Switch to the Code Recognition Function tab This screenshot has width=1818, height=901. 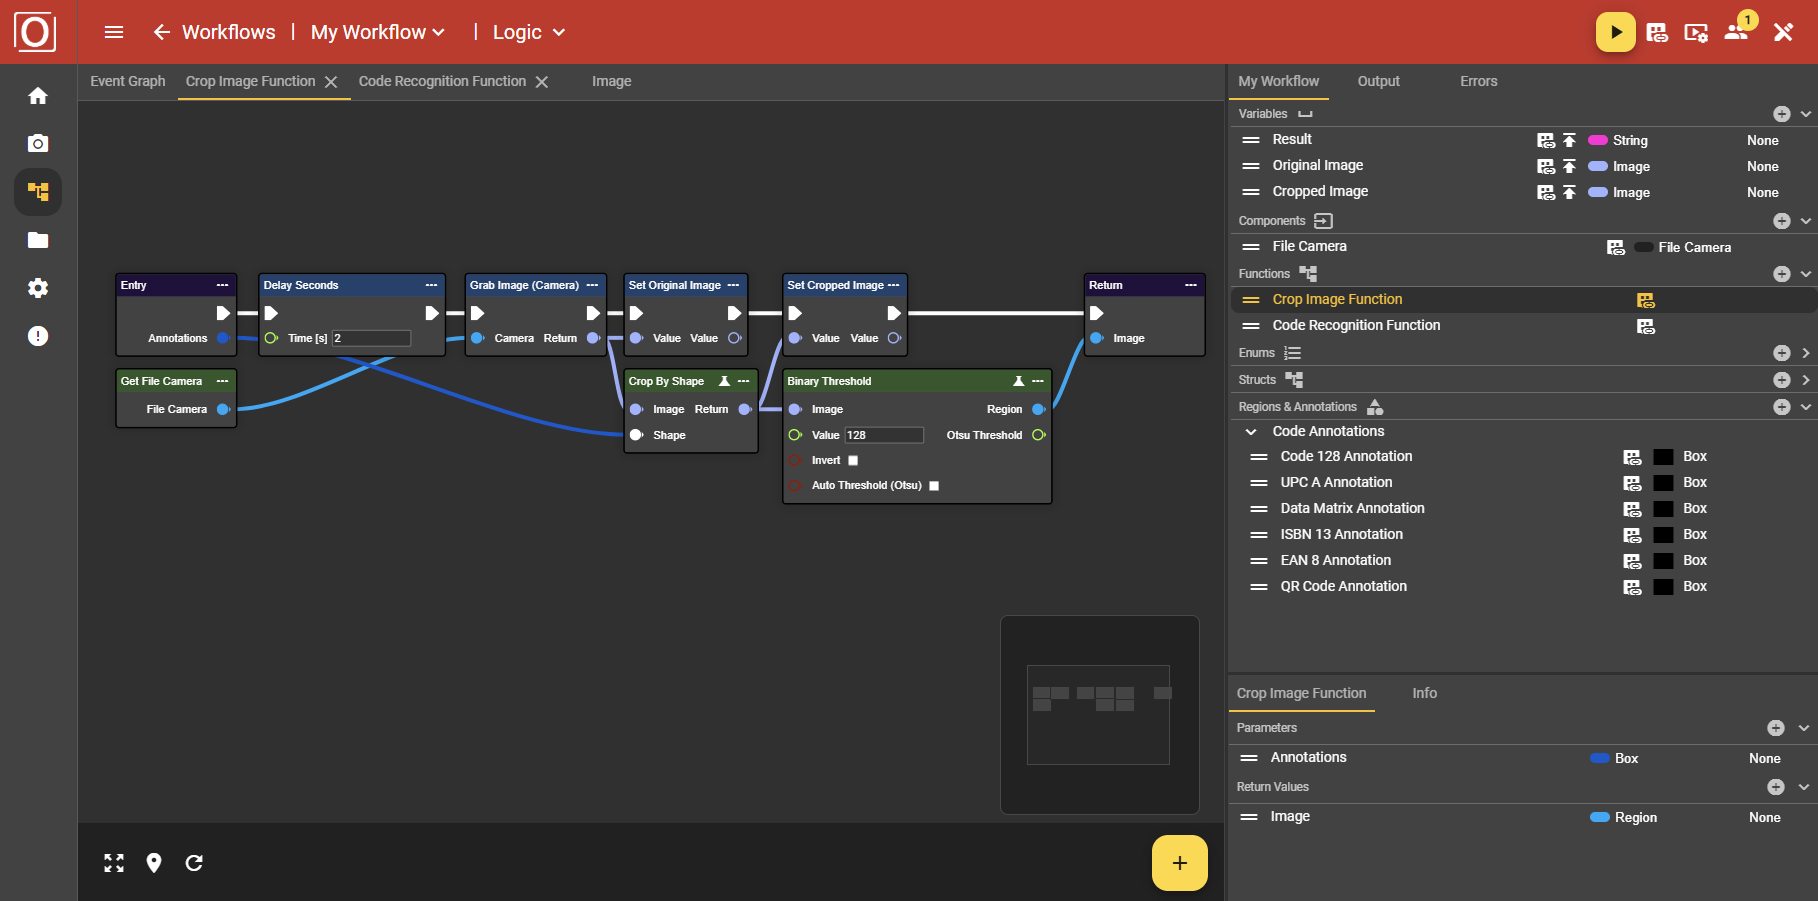442,82
